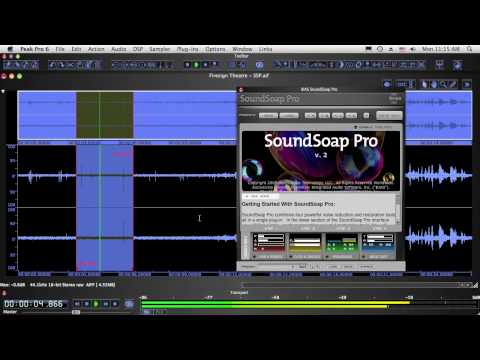480x360 pixels.
Task: Click the "Getting Started With SoundSoap Pro:" heading
Action: [288, 204]
